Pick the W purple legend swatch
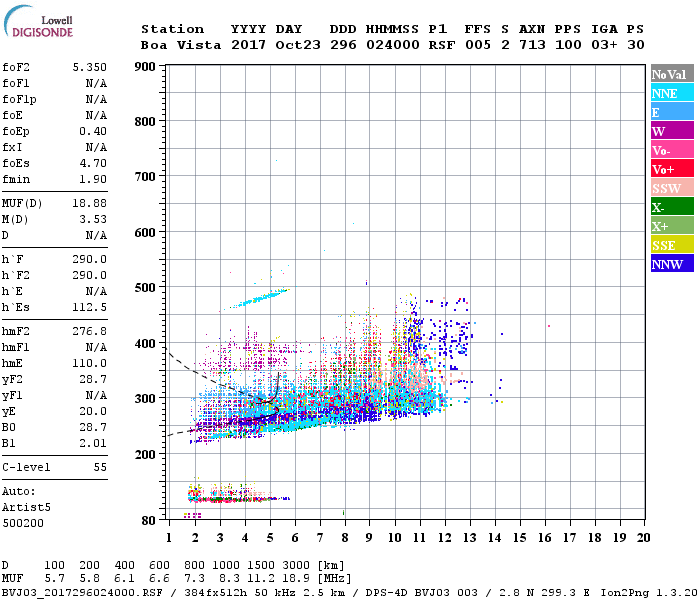The image size is (700, 600). [x=672, y=131]
